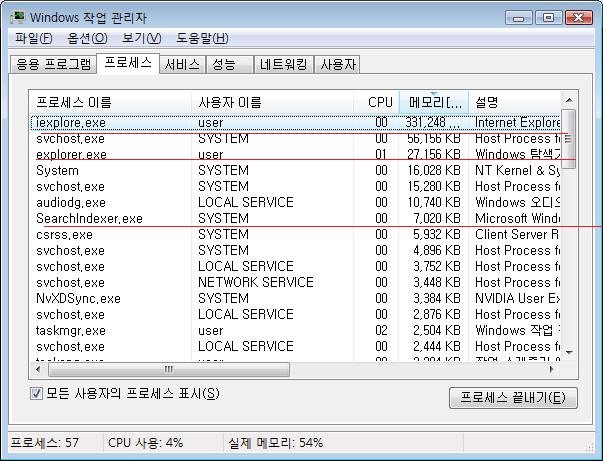The height and width of the screenshot is (462, 603).
Task: Check the 모든 사용자의 프로세스 표시 checkbox
Action: pyautogui.click(x=37, y=394)
